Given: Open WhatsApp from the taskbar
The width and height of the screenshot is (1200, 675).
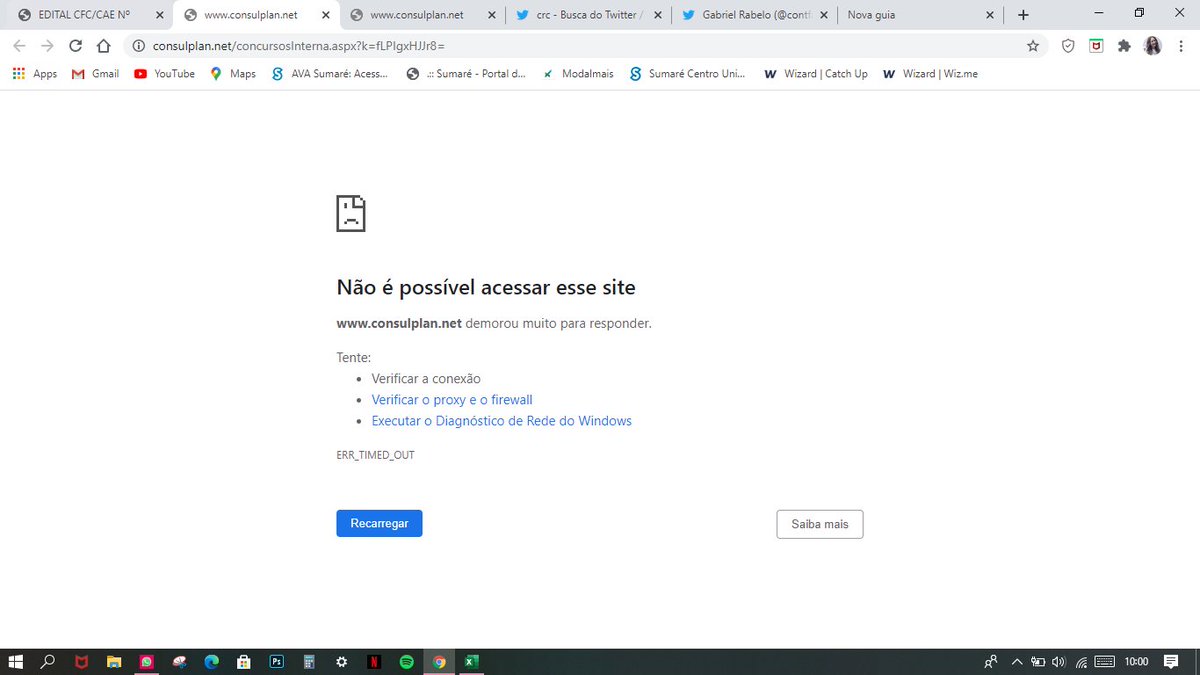Looking at the screenshot, I should pyautogui.click(x=147, y=661).
